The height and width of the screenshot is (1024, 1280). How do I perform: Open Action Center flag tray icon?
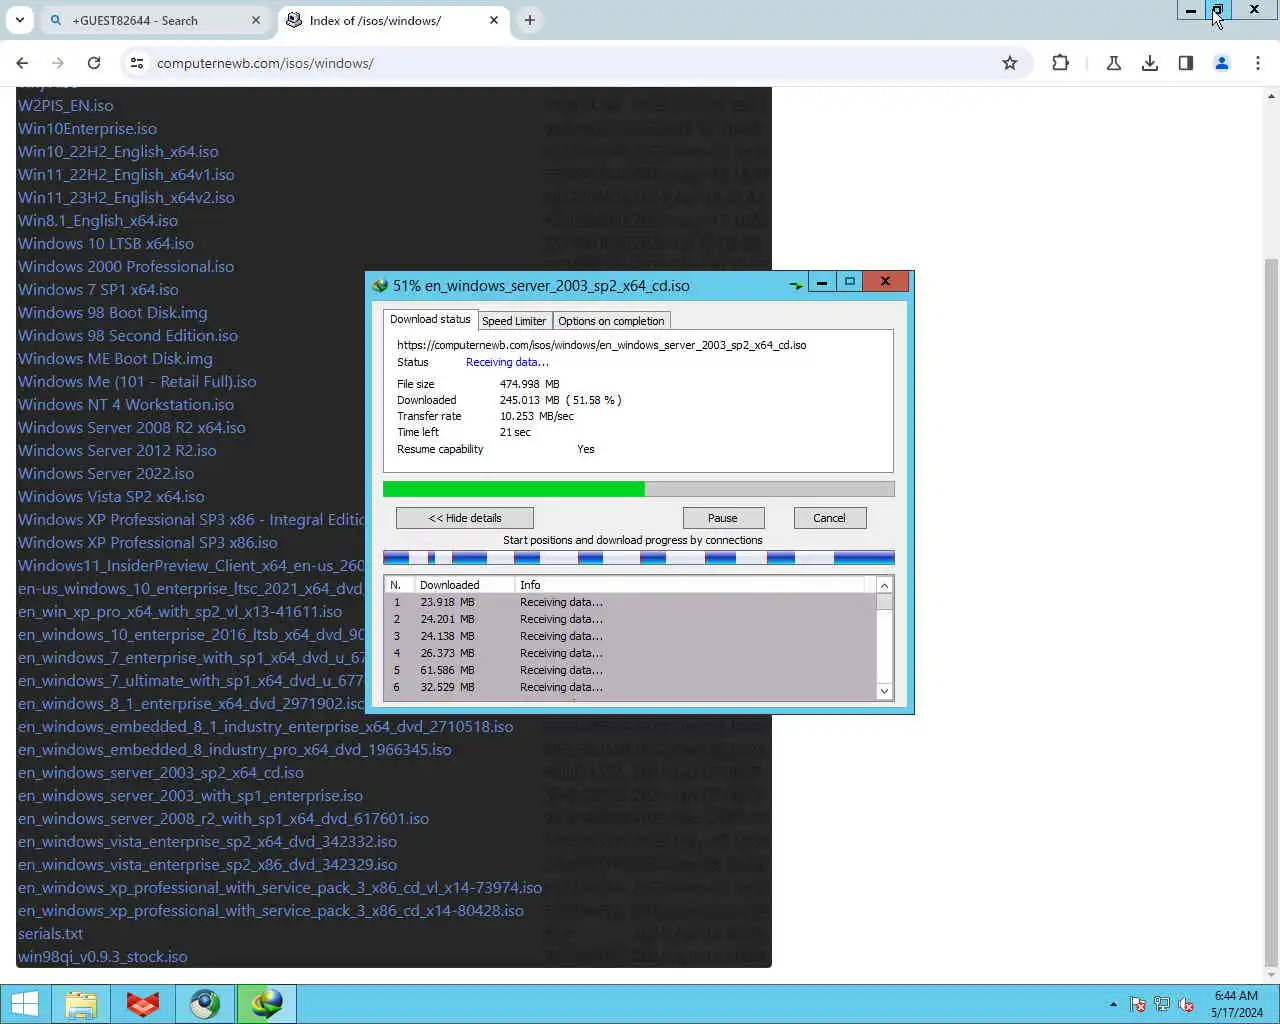point(1138,1005)
